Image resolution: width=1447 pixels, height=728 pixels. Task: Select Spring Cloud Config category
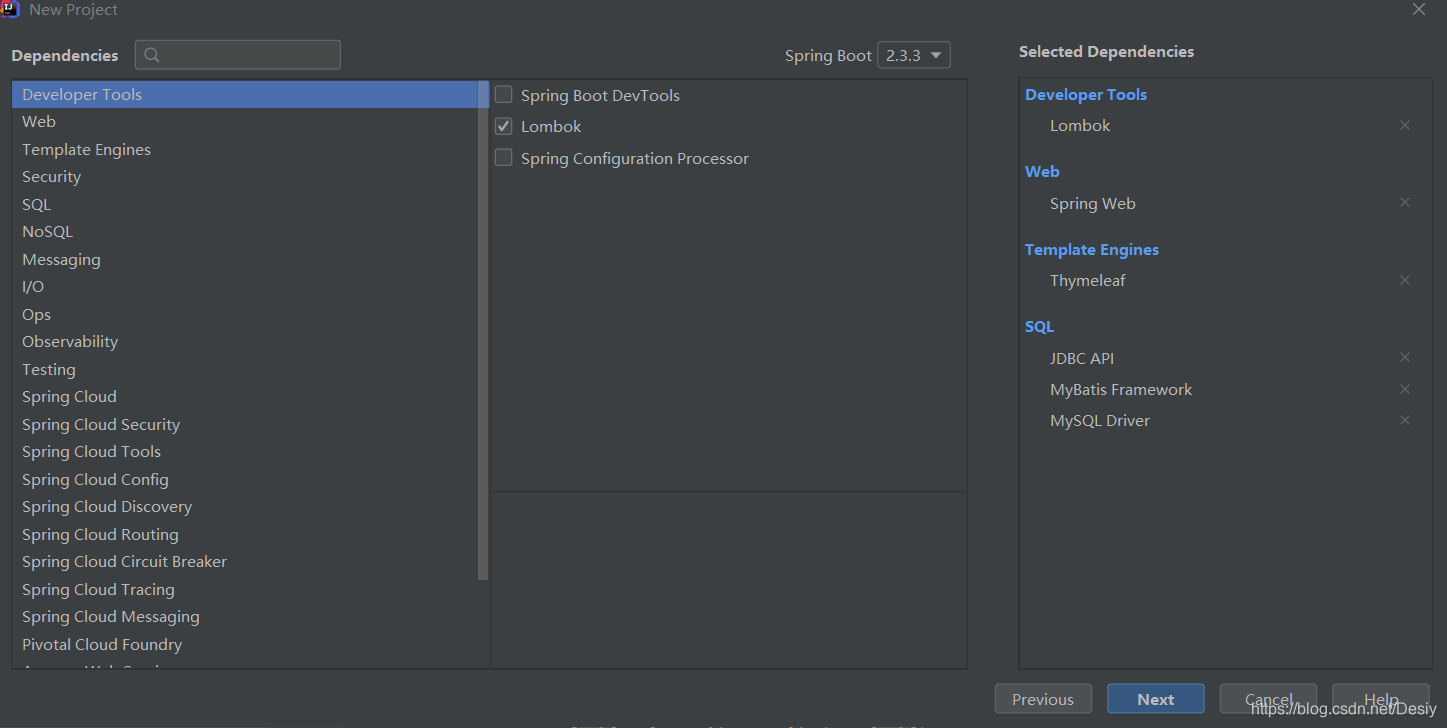245,479
